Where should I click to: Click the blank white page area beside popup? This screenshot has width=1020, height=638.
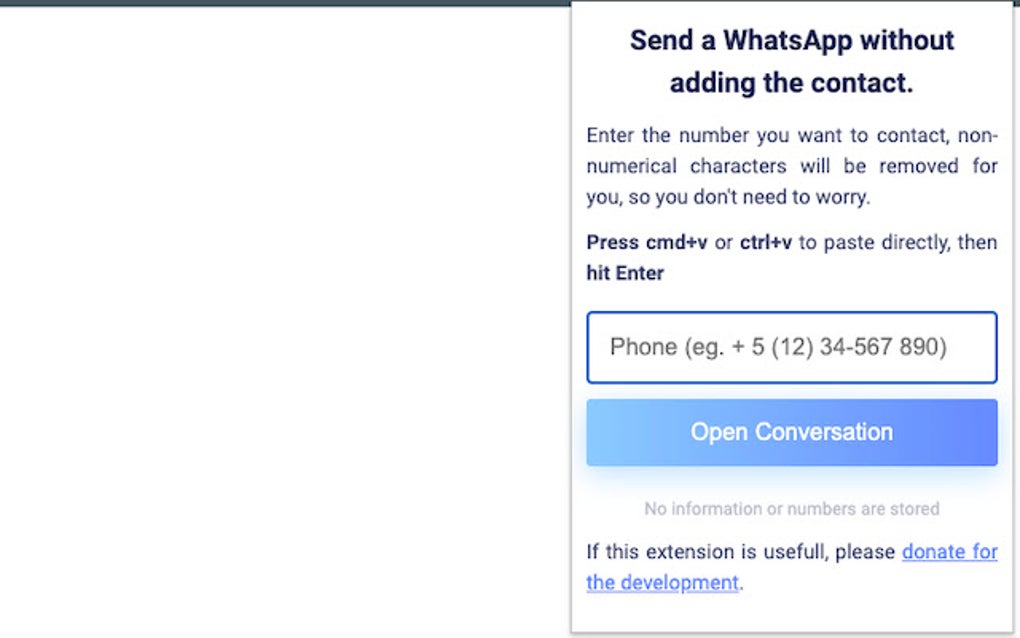(x=285, y=319)
